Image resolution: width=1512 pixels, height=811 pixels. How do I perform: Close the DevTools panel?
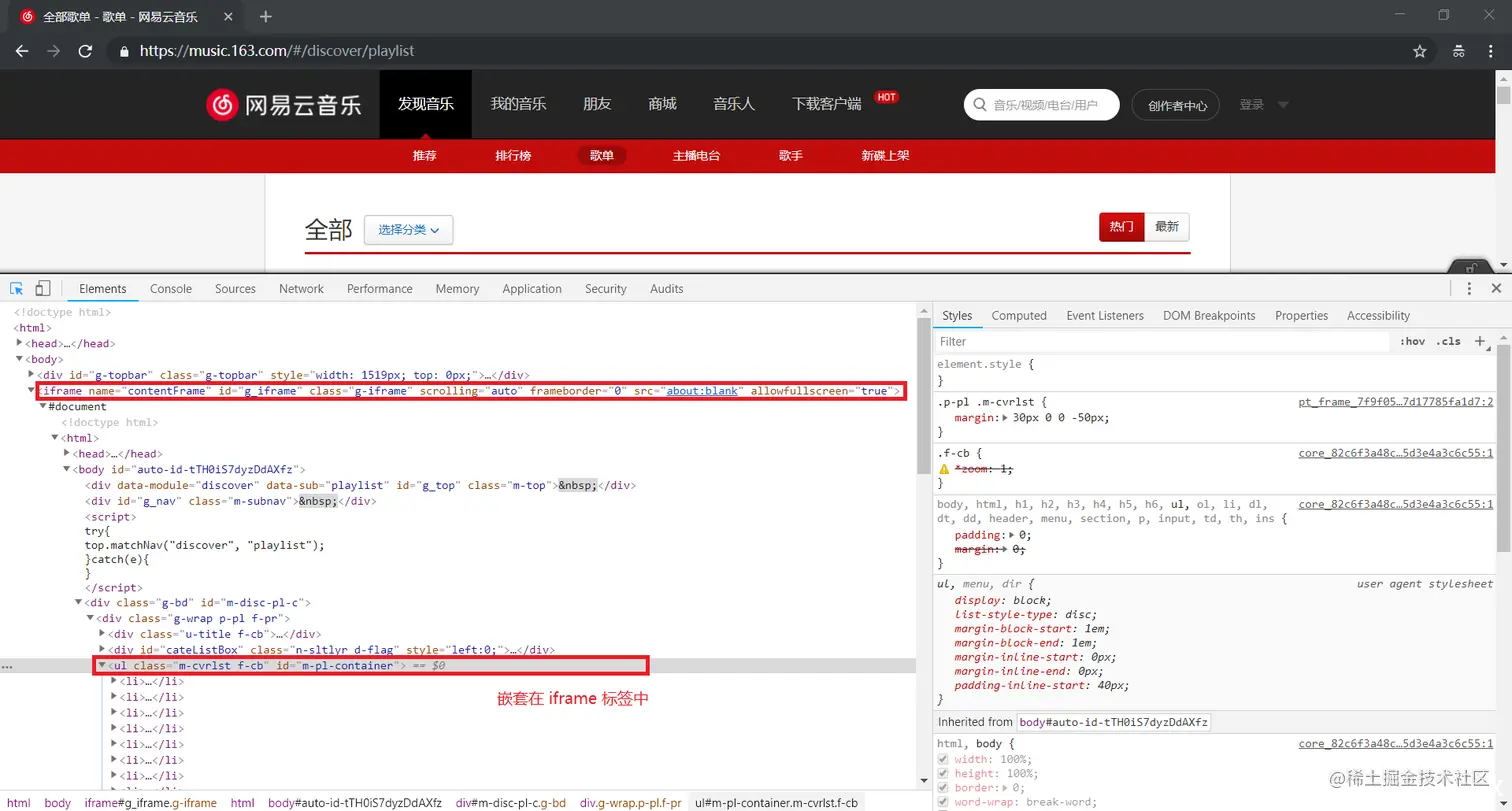pyautogui.click(x=1497, y=288)
